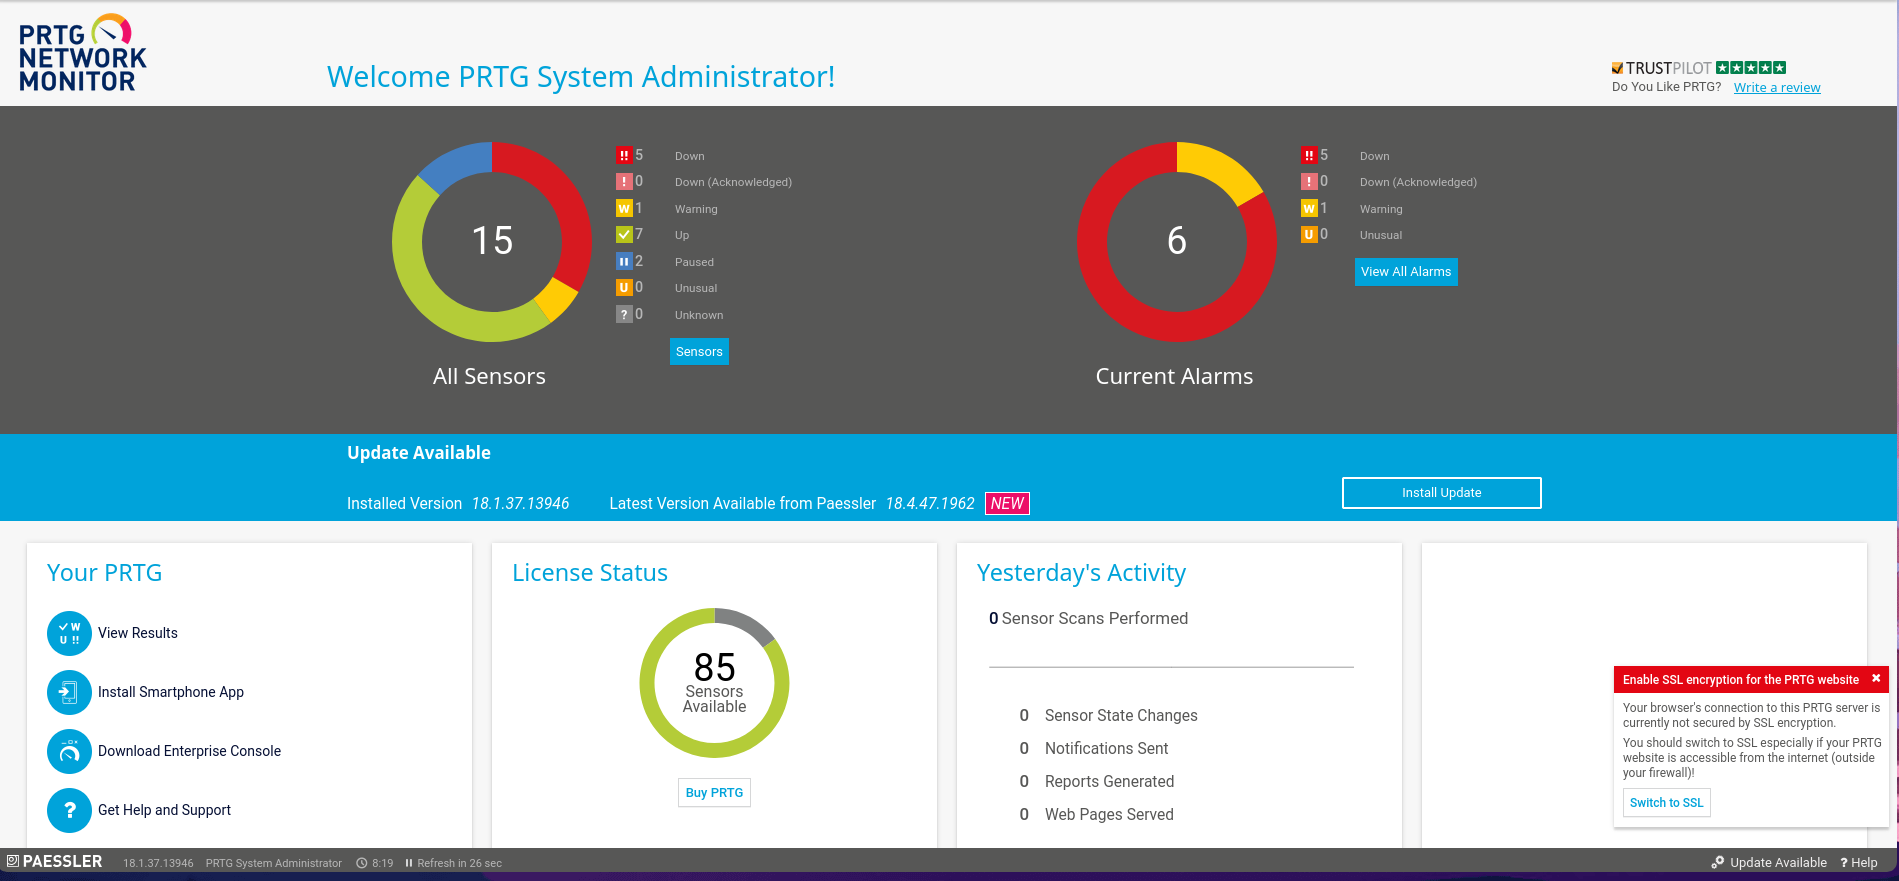Click the Down status icon in All Sensors
This screenshot has height=881, width=1899.
point(624,155)
